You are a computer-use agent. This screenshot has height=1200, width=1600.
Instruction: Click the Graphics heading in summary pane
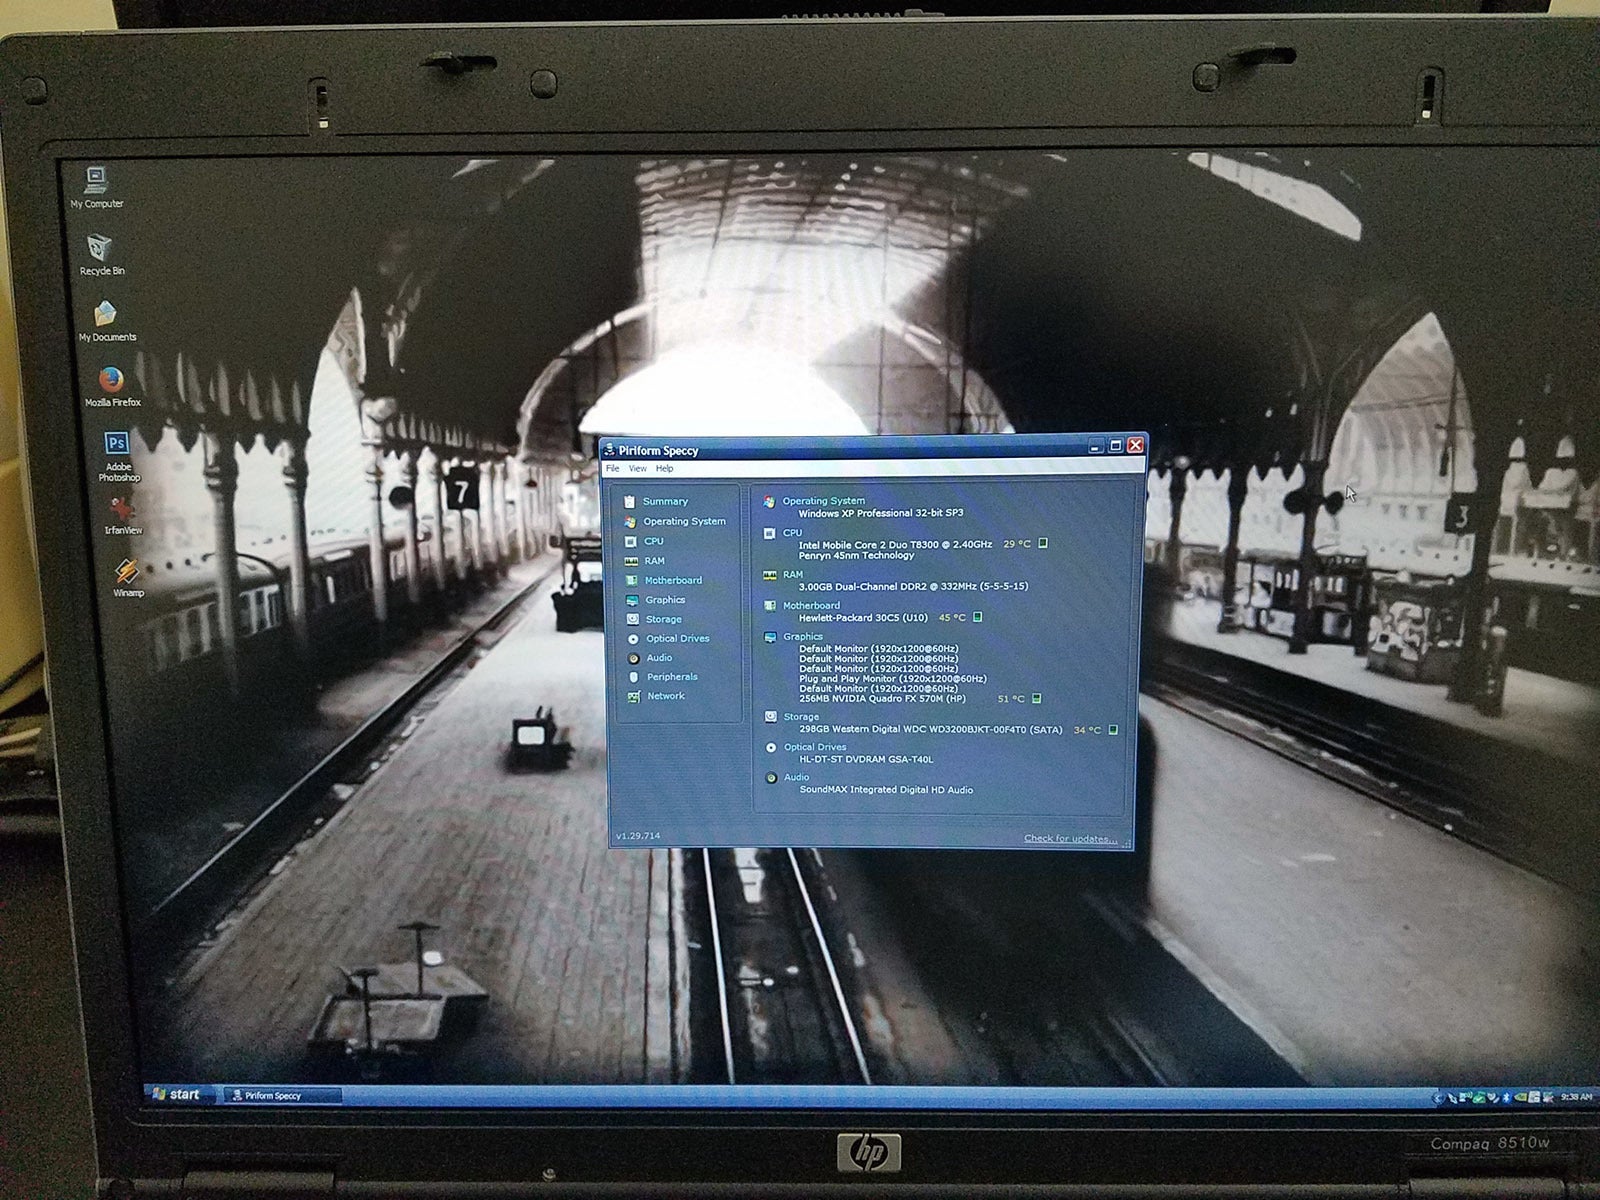(x=803, y=637)
